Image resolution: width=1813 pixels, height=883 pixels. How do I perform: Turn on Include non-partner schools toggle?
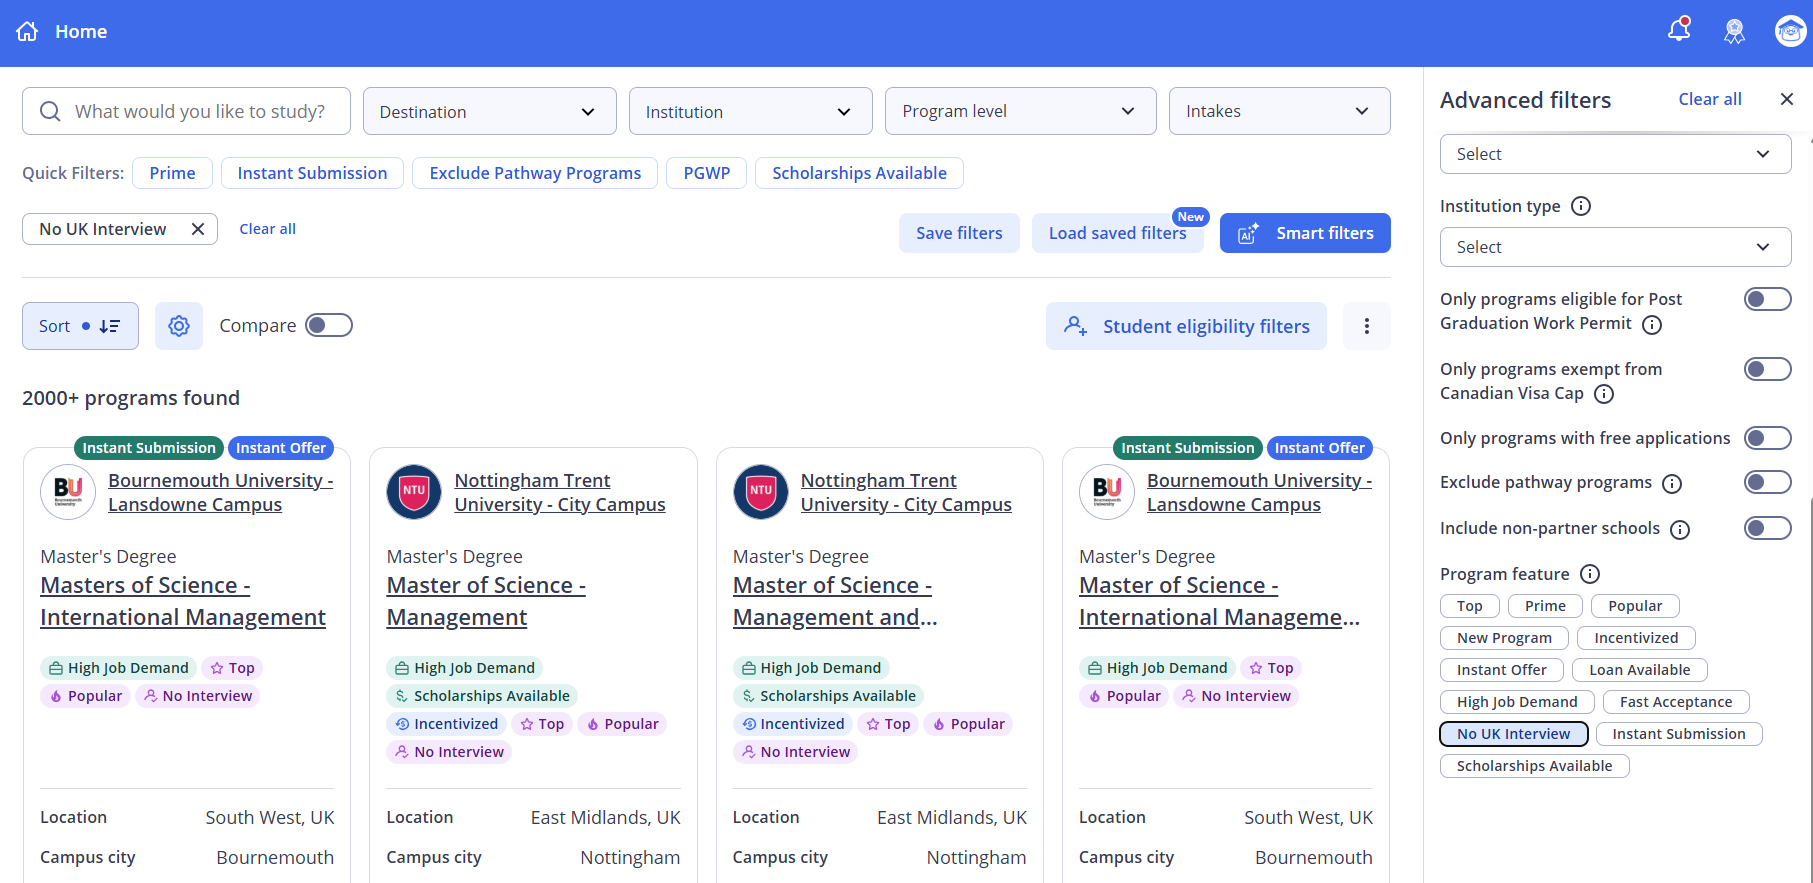coord(1767,528)
